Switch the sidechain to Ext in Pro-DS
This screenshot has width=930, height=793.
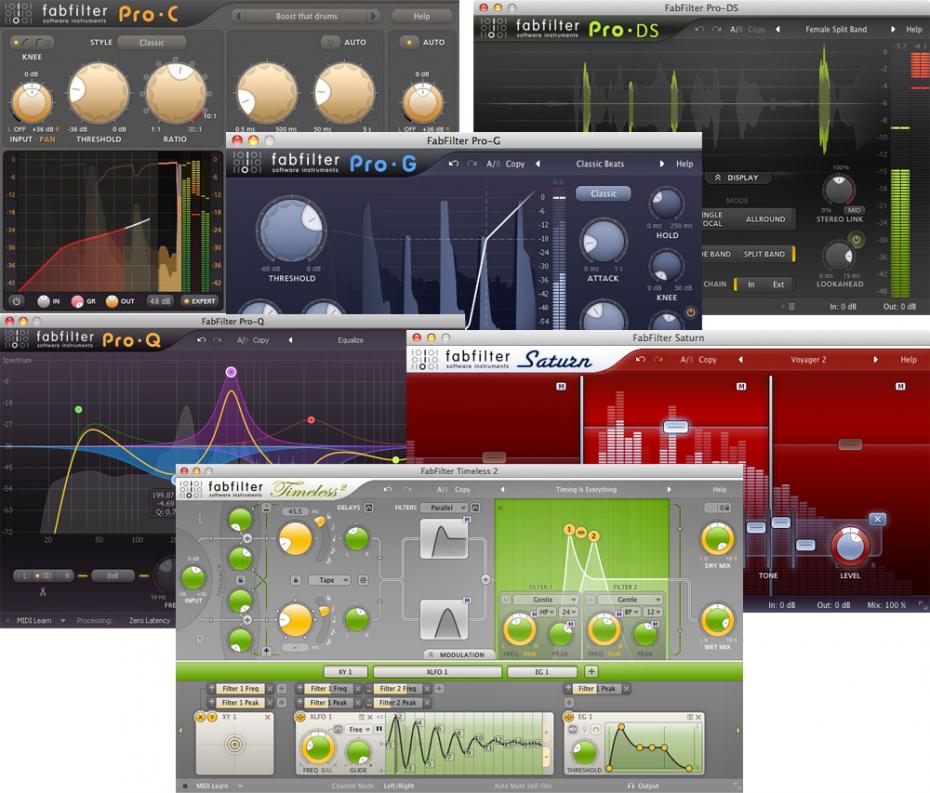pos(777,284)
